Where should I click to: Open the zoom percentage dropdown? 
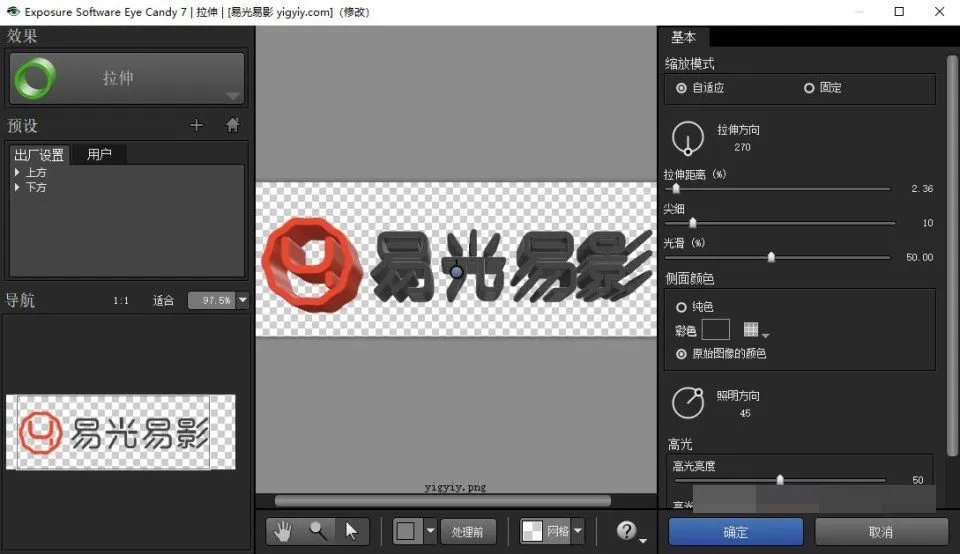pyautogui.click(x=243, y=300)
